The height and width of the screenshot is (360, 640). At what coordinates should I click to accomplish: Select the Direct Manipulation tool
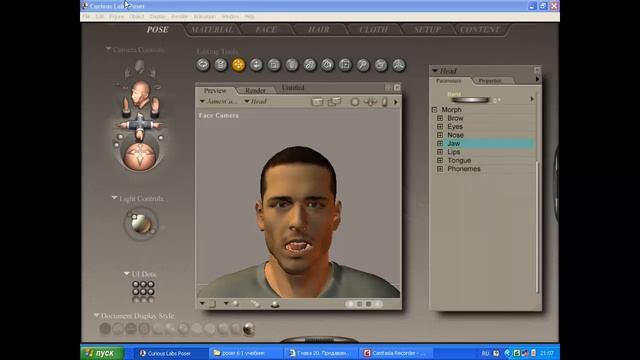[399, 65]
